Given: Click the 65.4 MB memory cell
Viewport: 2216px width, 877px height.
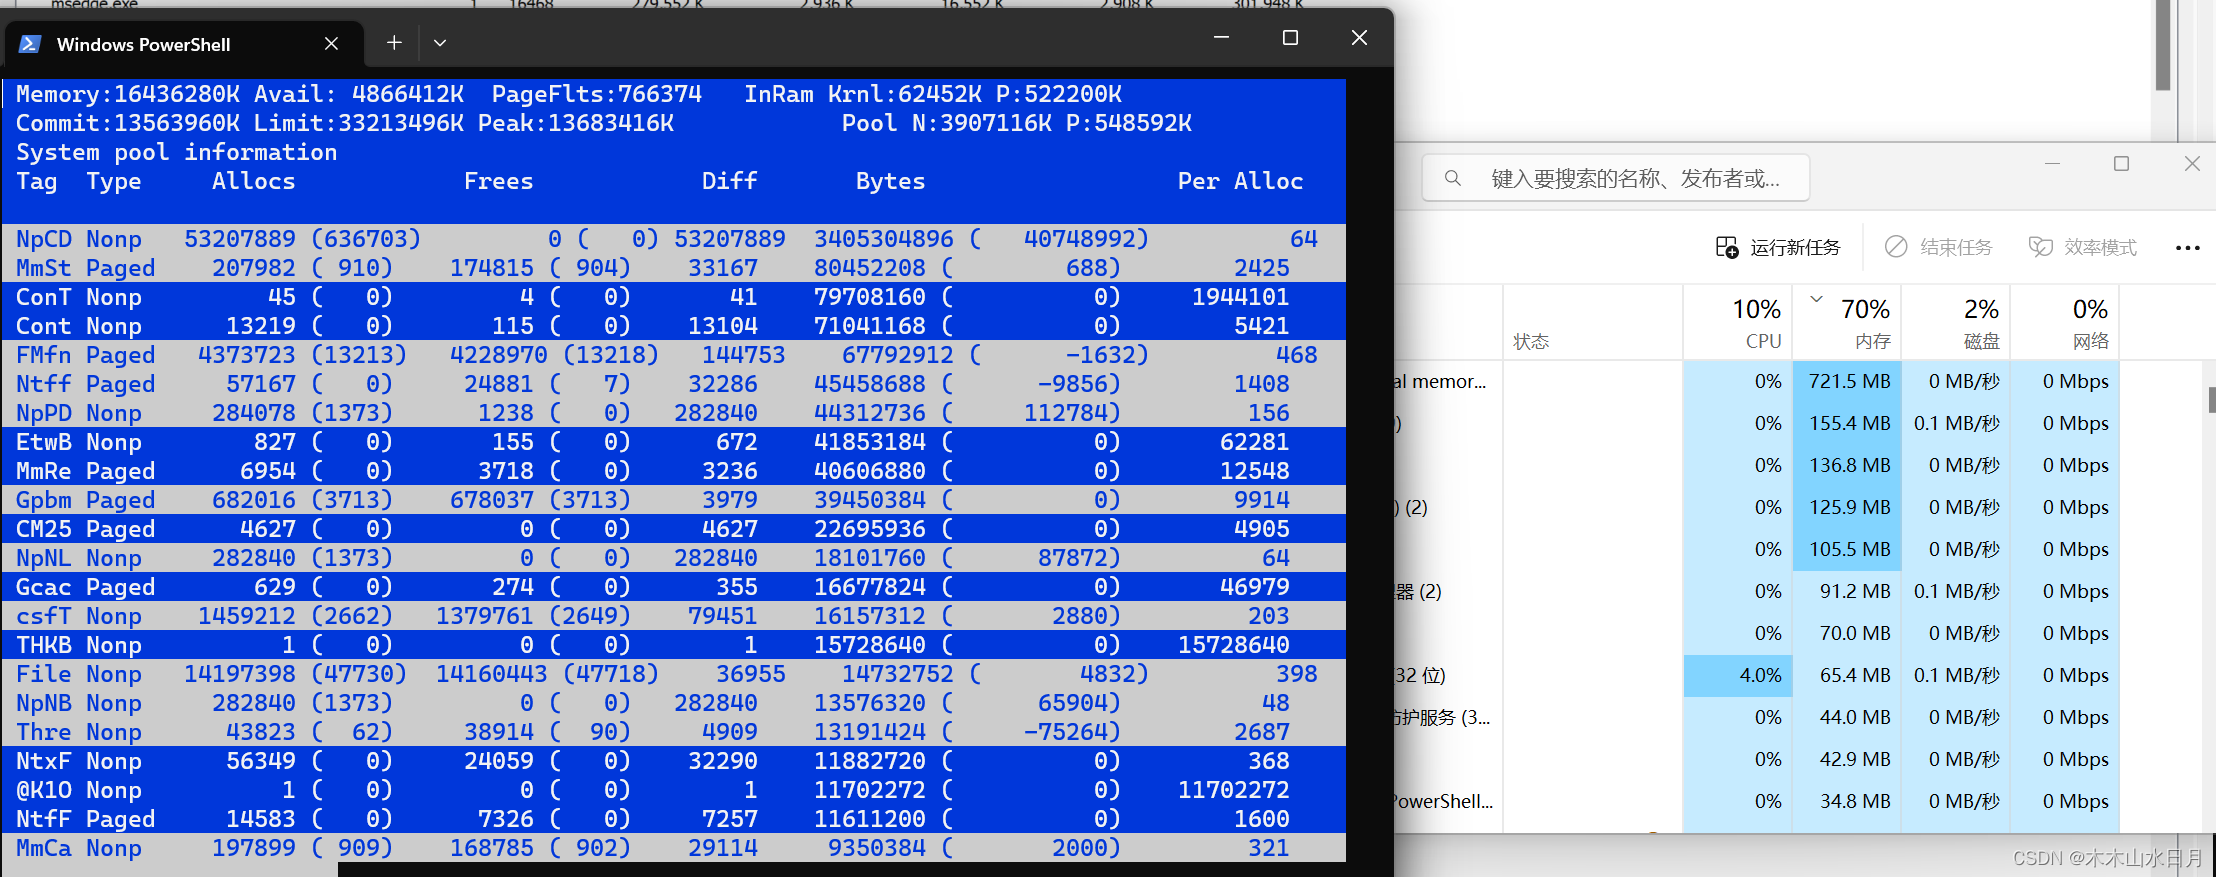Looking at the screenshot, I should click(1846, 675).
